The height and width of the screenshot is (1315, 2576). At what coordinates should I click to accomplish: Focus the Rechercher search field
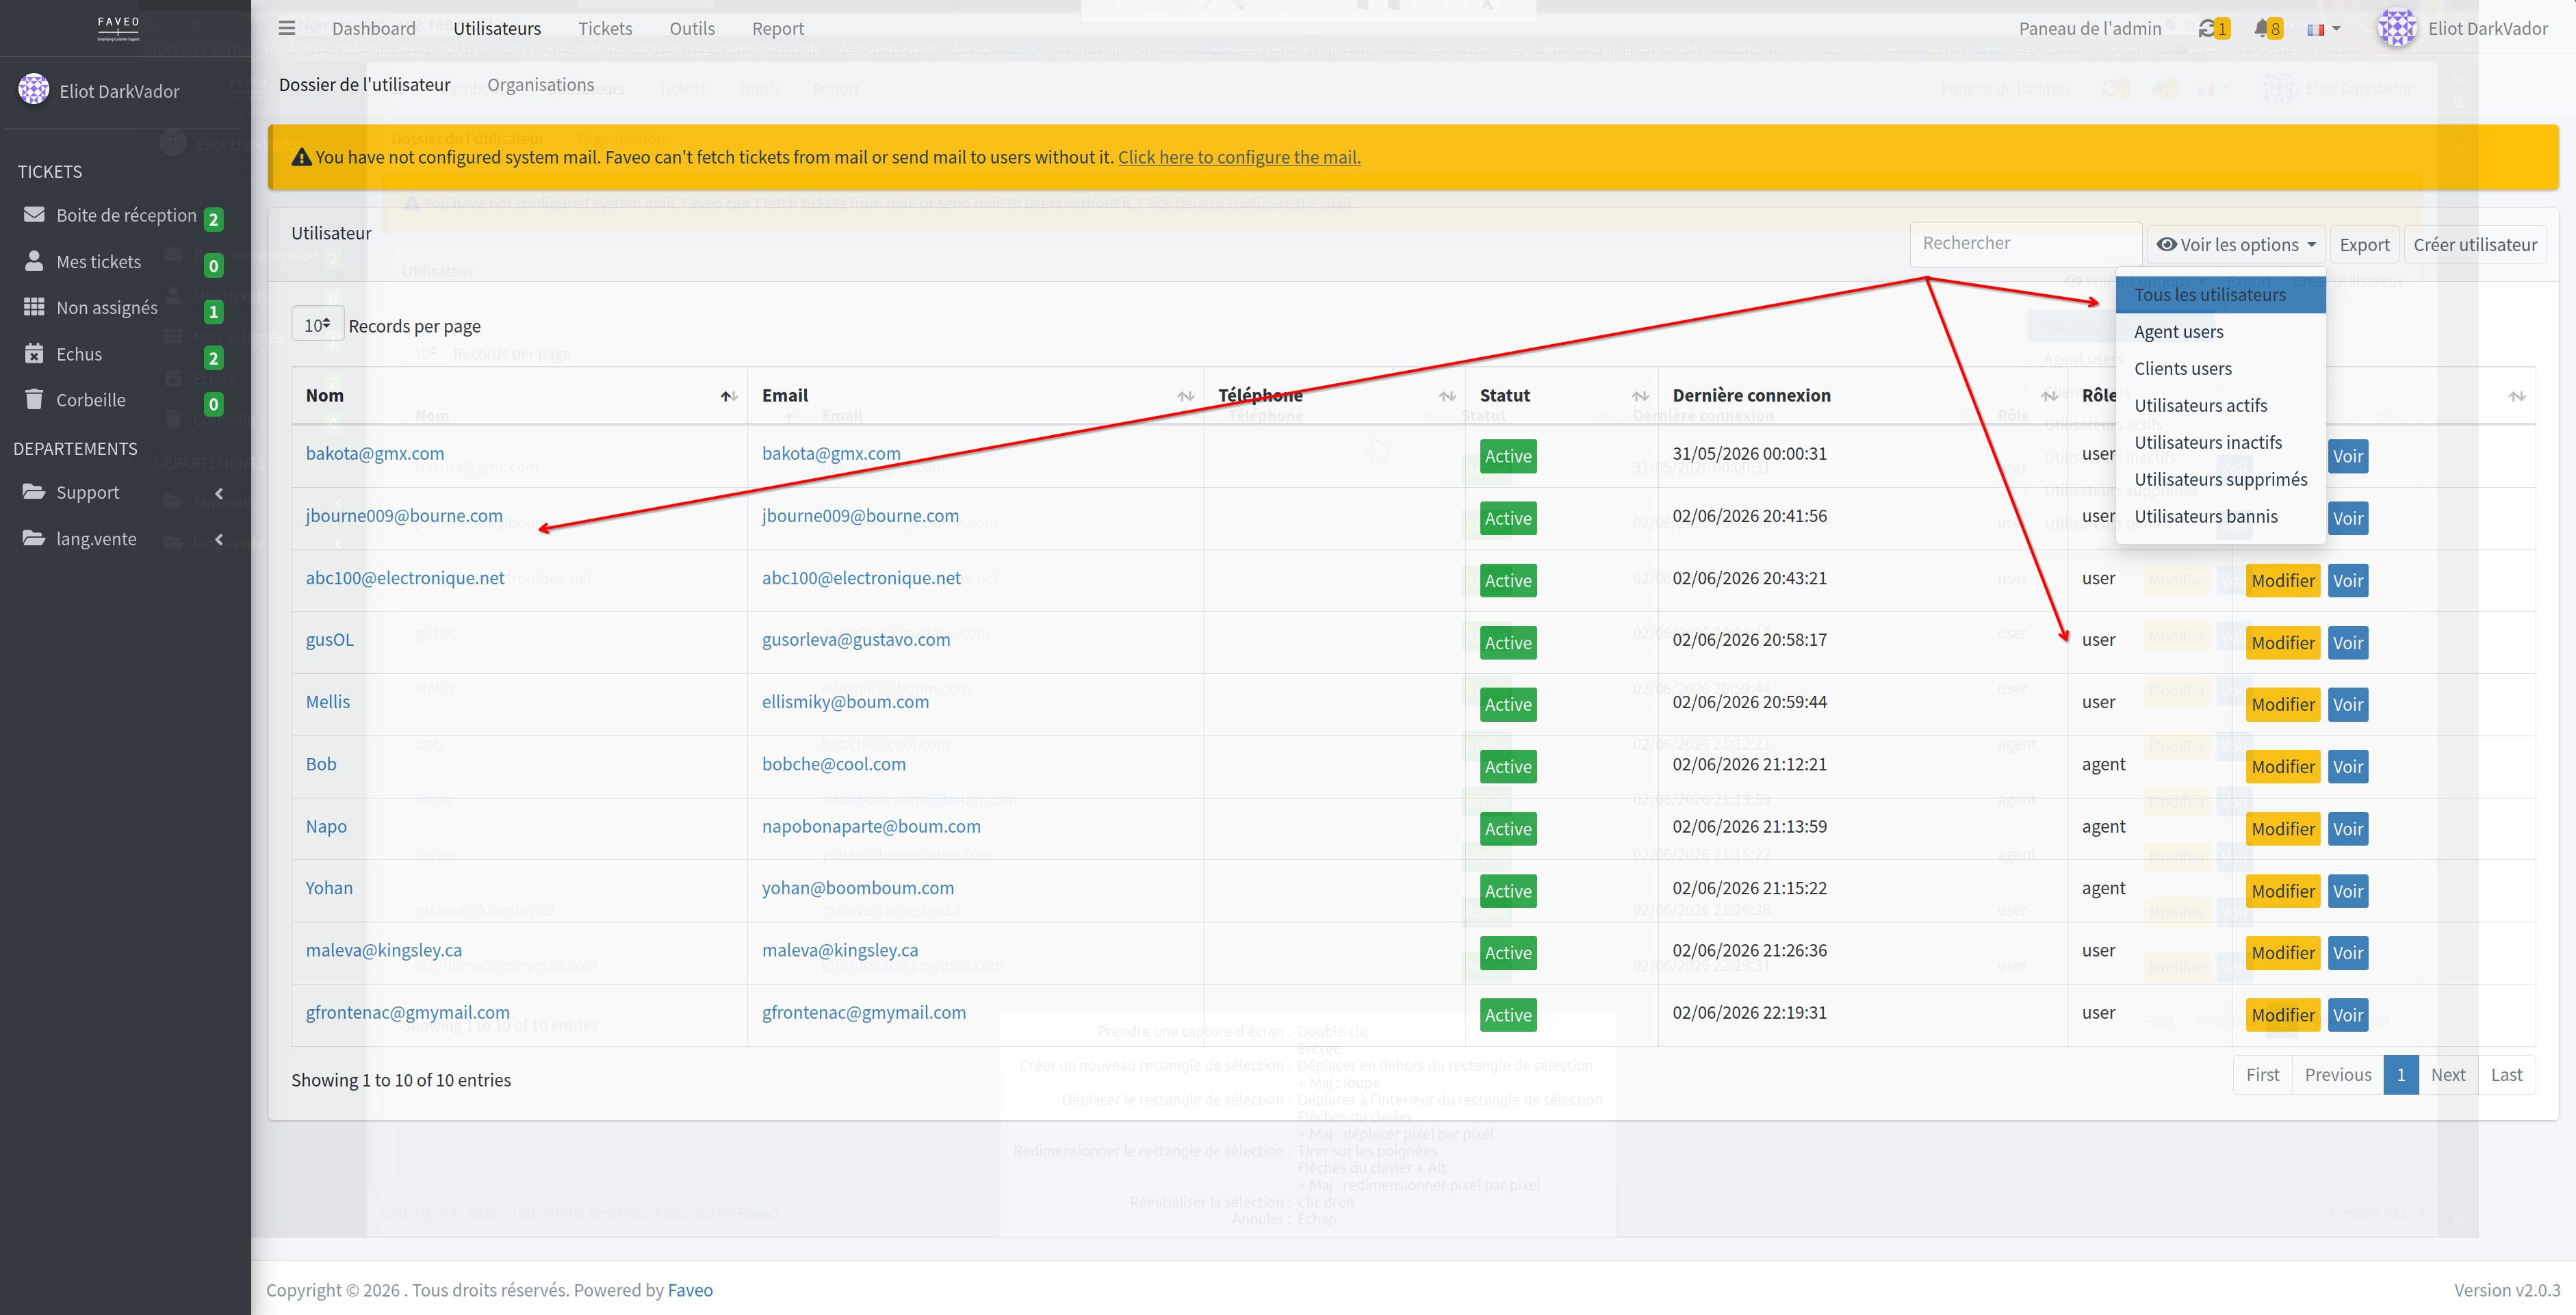(x=2026, y=243)
